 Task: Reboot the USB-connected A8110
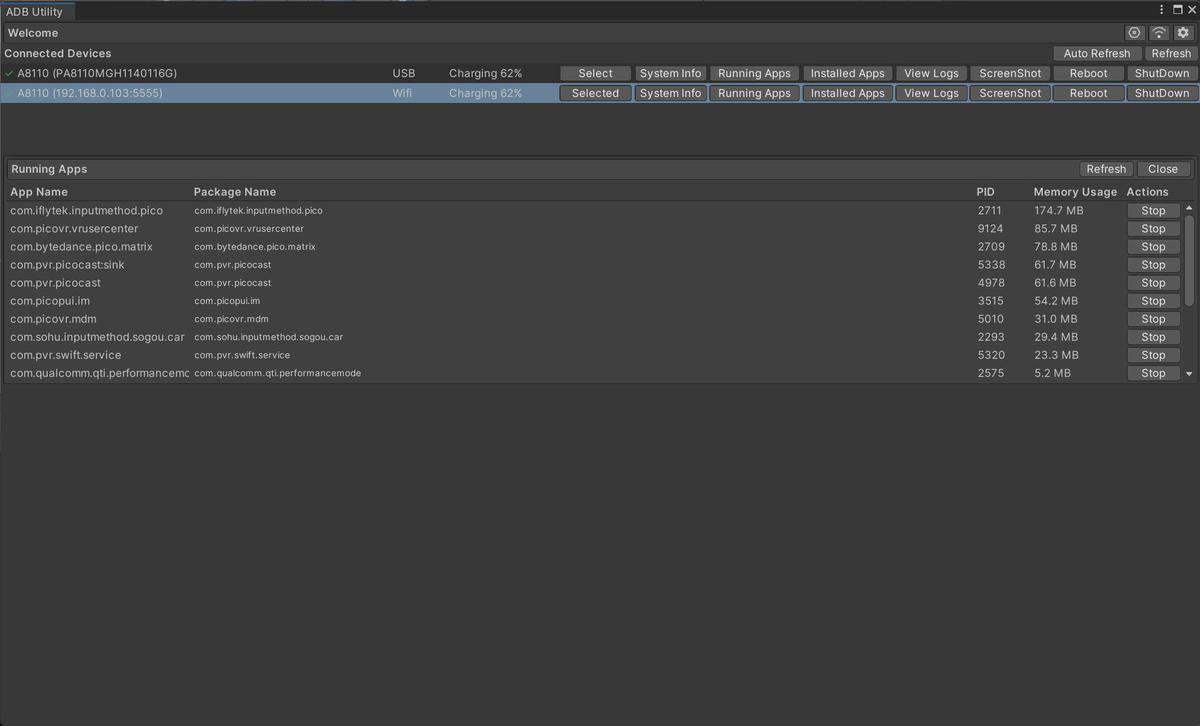pos(1088,73)
